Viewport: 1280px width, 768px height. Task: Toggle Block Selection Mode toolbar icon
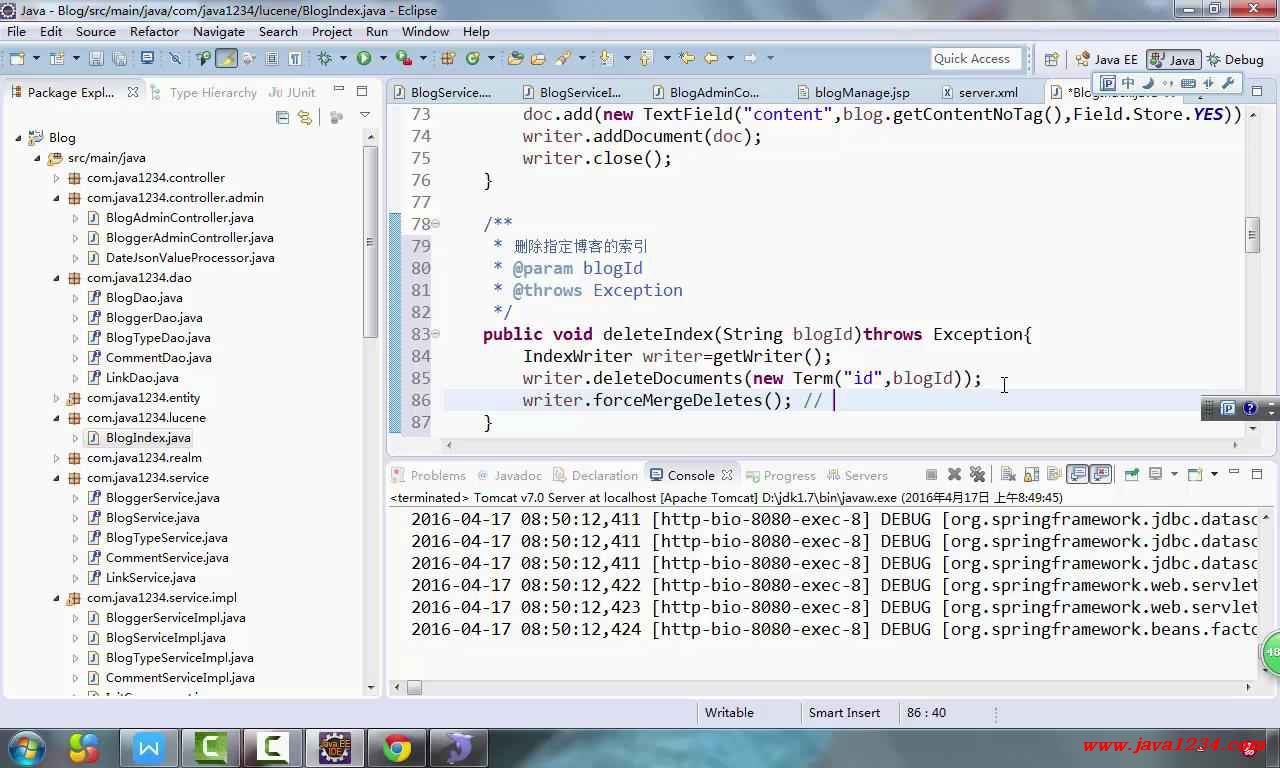point(271,58)
